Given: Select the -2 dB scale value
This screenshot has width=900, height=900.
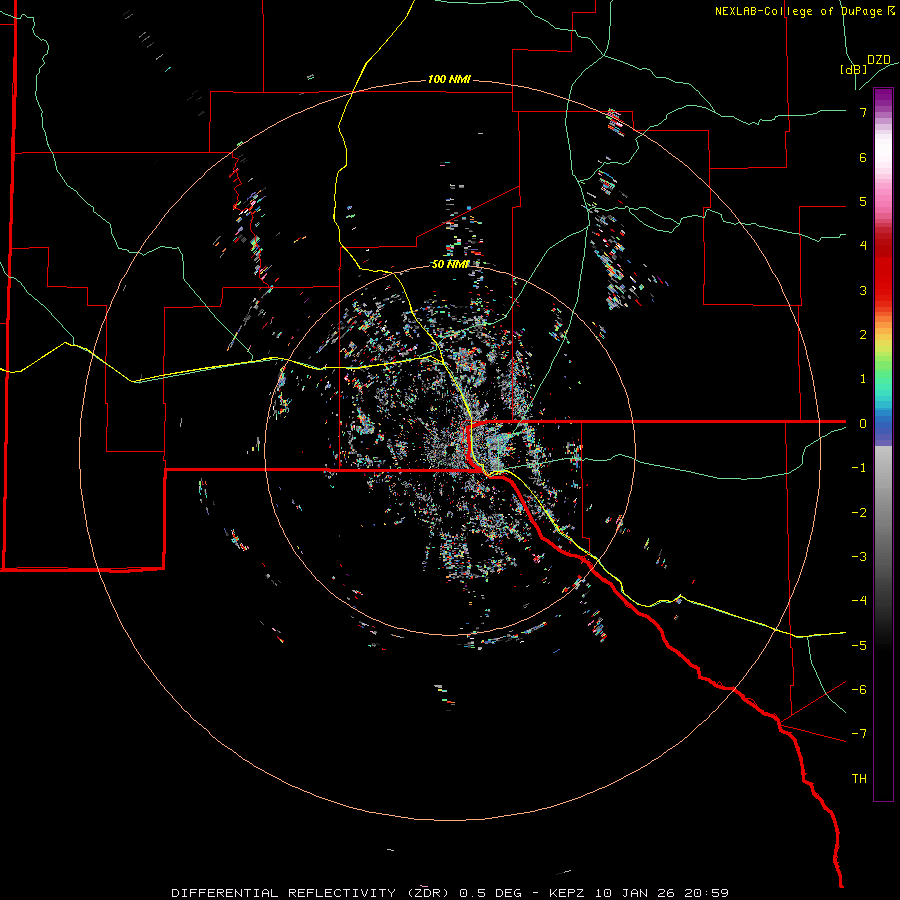Looking at the screenshot, I should pos(859,512).
